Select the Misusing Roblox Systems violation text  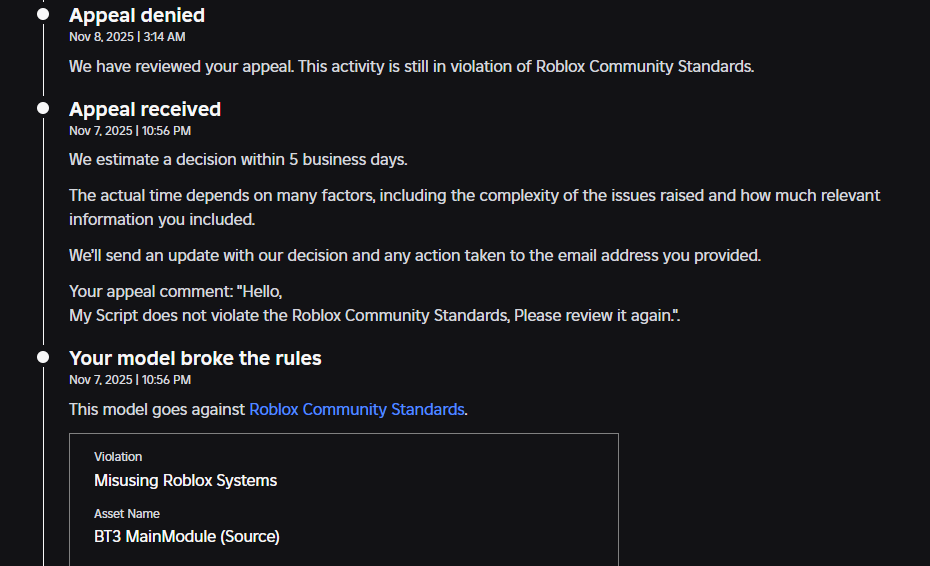point(185,480)
